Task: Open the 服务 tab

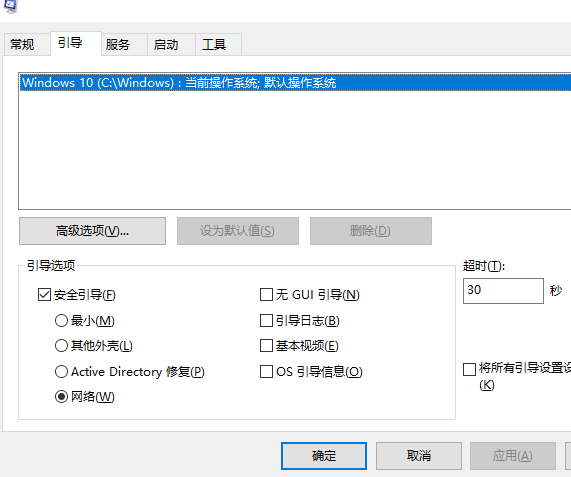Action: (x=124, y=44)
